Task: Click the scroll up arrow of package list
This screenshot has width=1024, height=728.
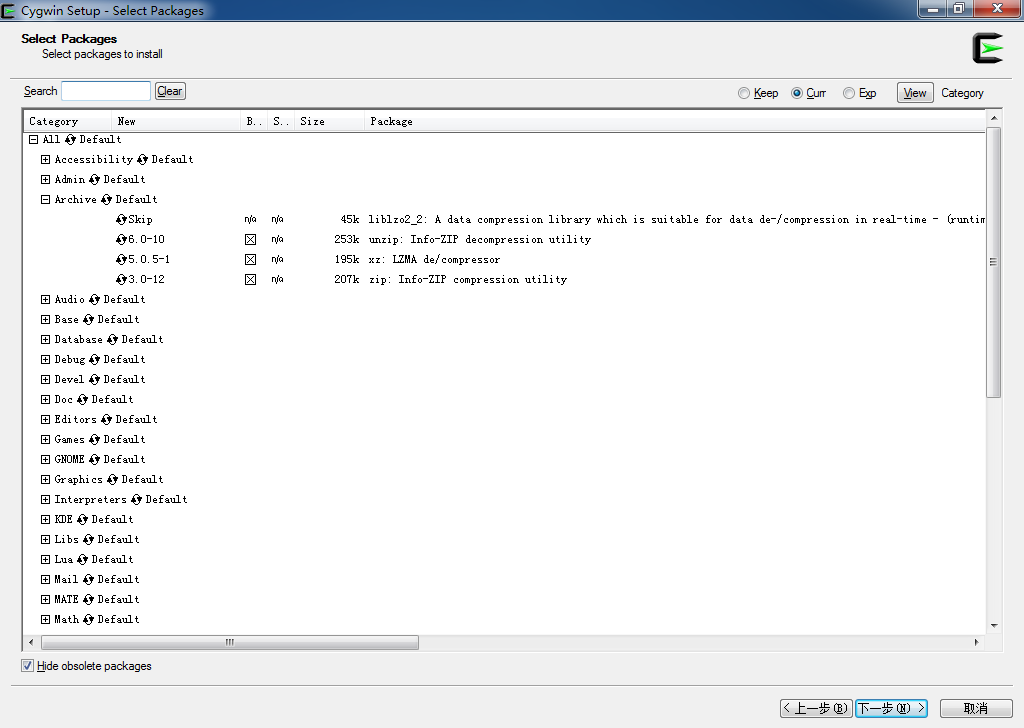Action: point(993,118)
